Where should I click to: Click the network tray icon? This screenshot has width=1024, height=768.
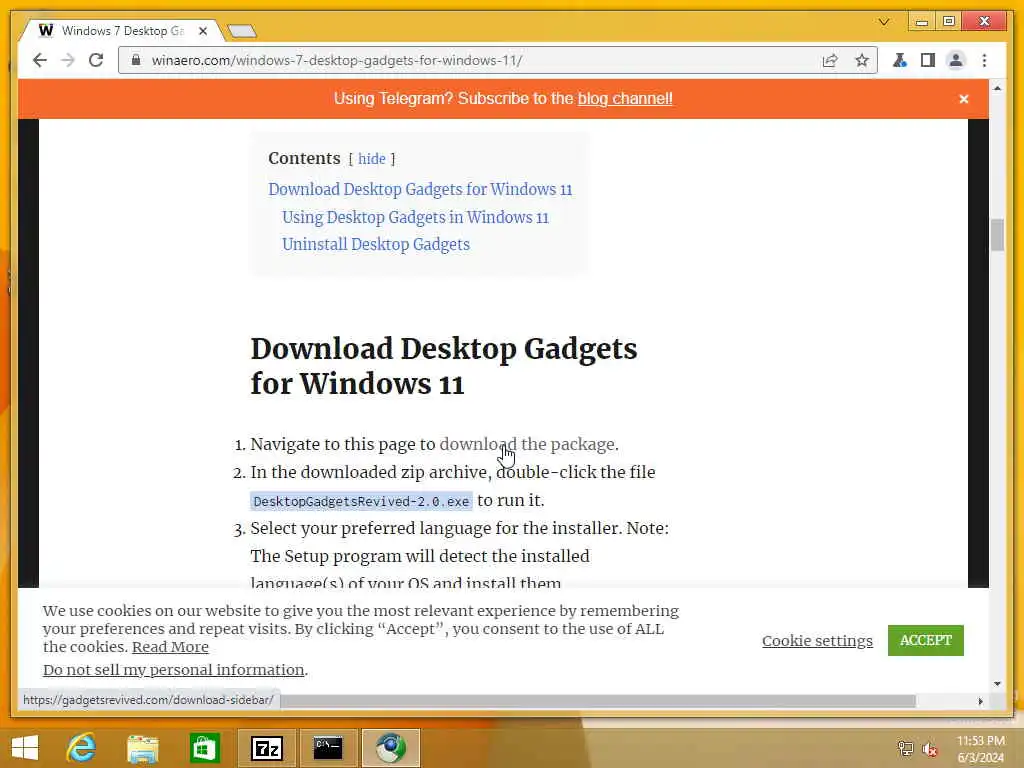(905, 748)
